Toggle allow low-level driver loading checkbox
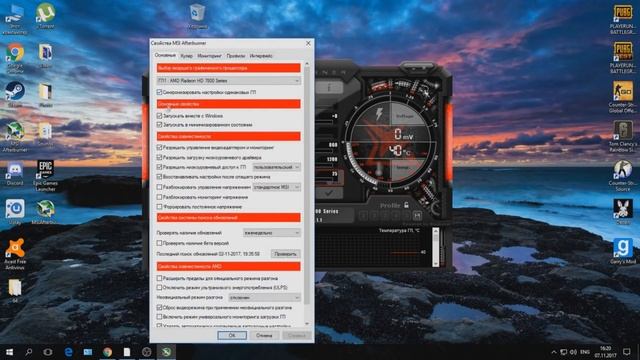Image resolution: width=640 pixels, height=360 pixels. 160,158
